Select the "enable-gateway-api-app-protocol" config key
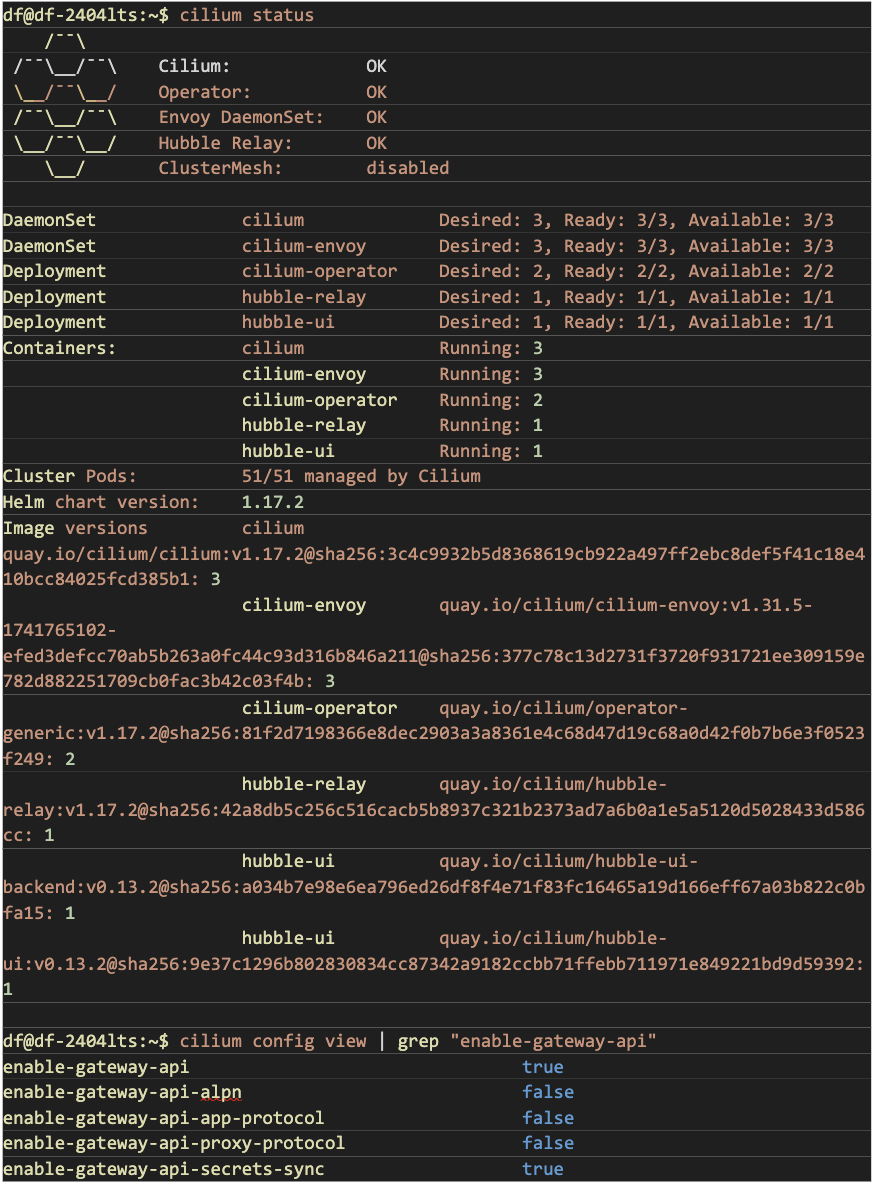Image resolution: width=874 pixels, height=1186 pixels. (163, 1118)
